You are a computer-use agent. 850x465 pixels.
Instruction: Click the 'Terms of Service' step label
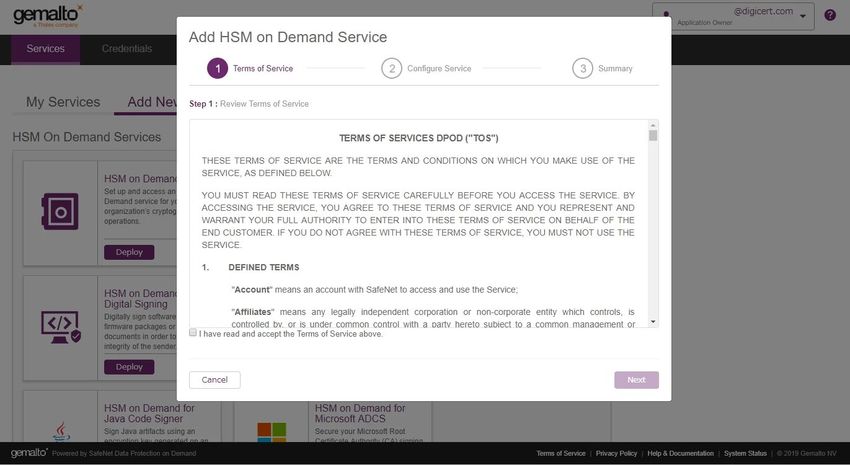coord(263,68)
